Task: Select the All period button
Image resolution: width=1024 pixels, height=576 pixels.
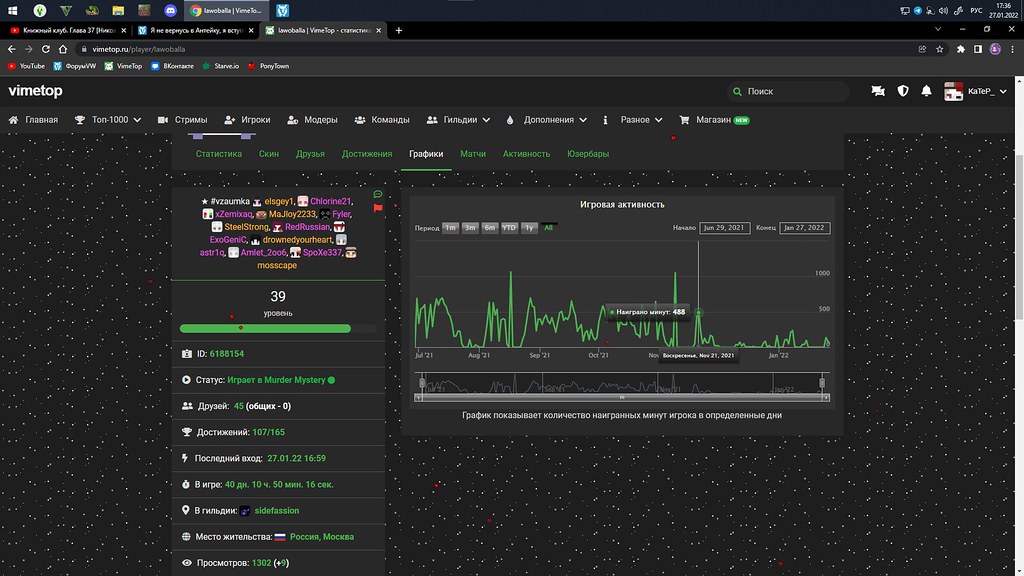Action: [x=549, y=228]
